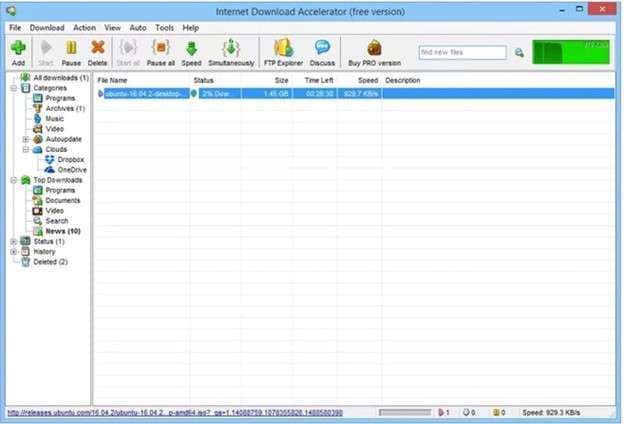Collapse the Top Downloads node
Screen dimensions: 624x424
point(14,180)
